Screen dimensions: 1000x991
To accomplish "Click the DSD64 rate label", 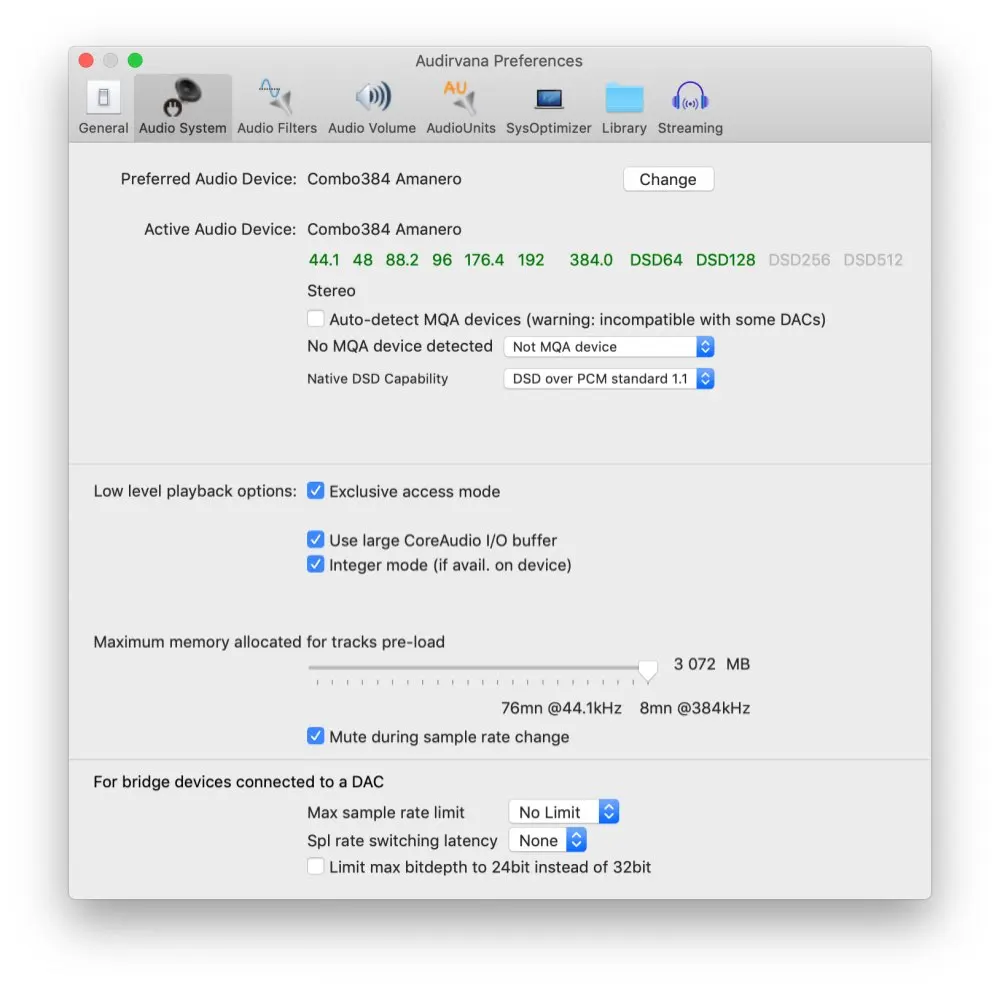I will pyautogui.click(x=656, y=260).
